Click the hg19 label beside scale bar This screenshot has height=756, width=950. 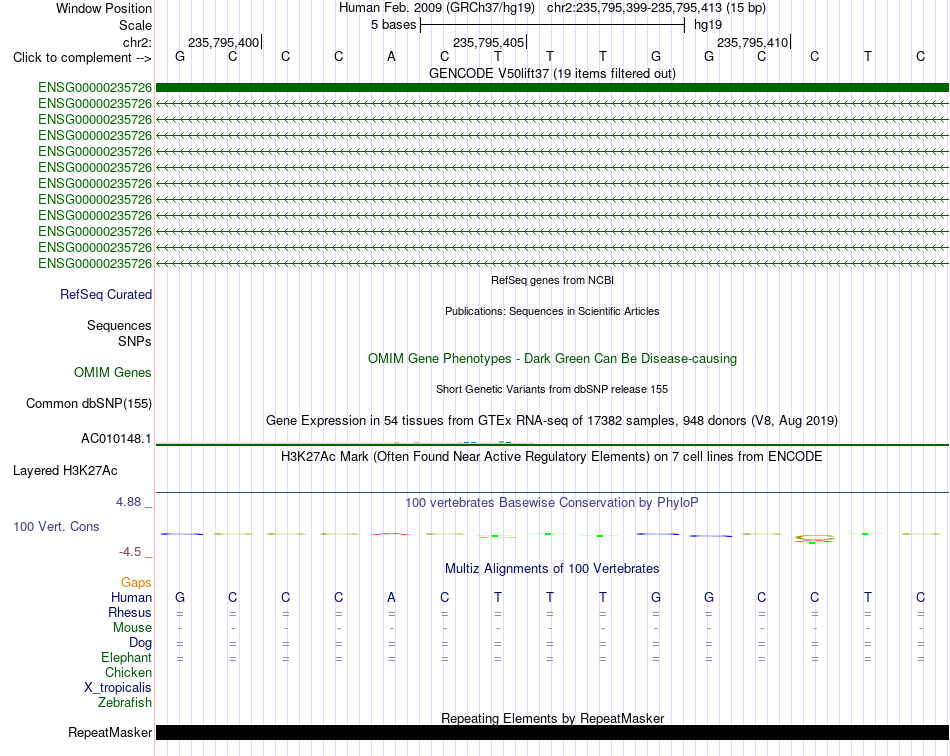708,25
